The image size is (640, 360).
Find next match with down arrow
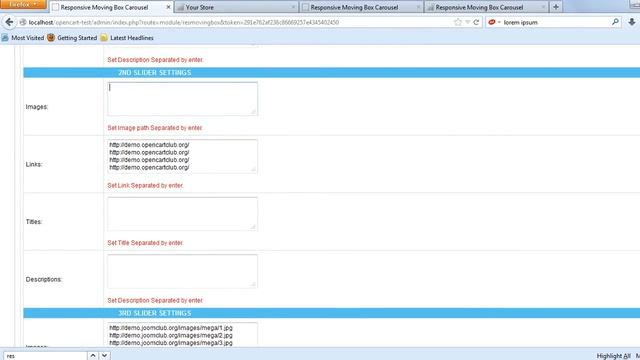click(x=104, y=356)
